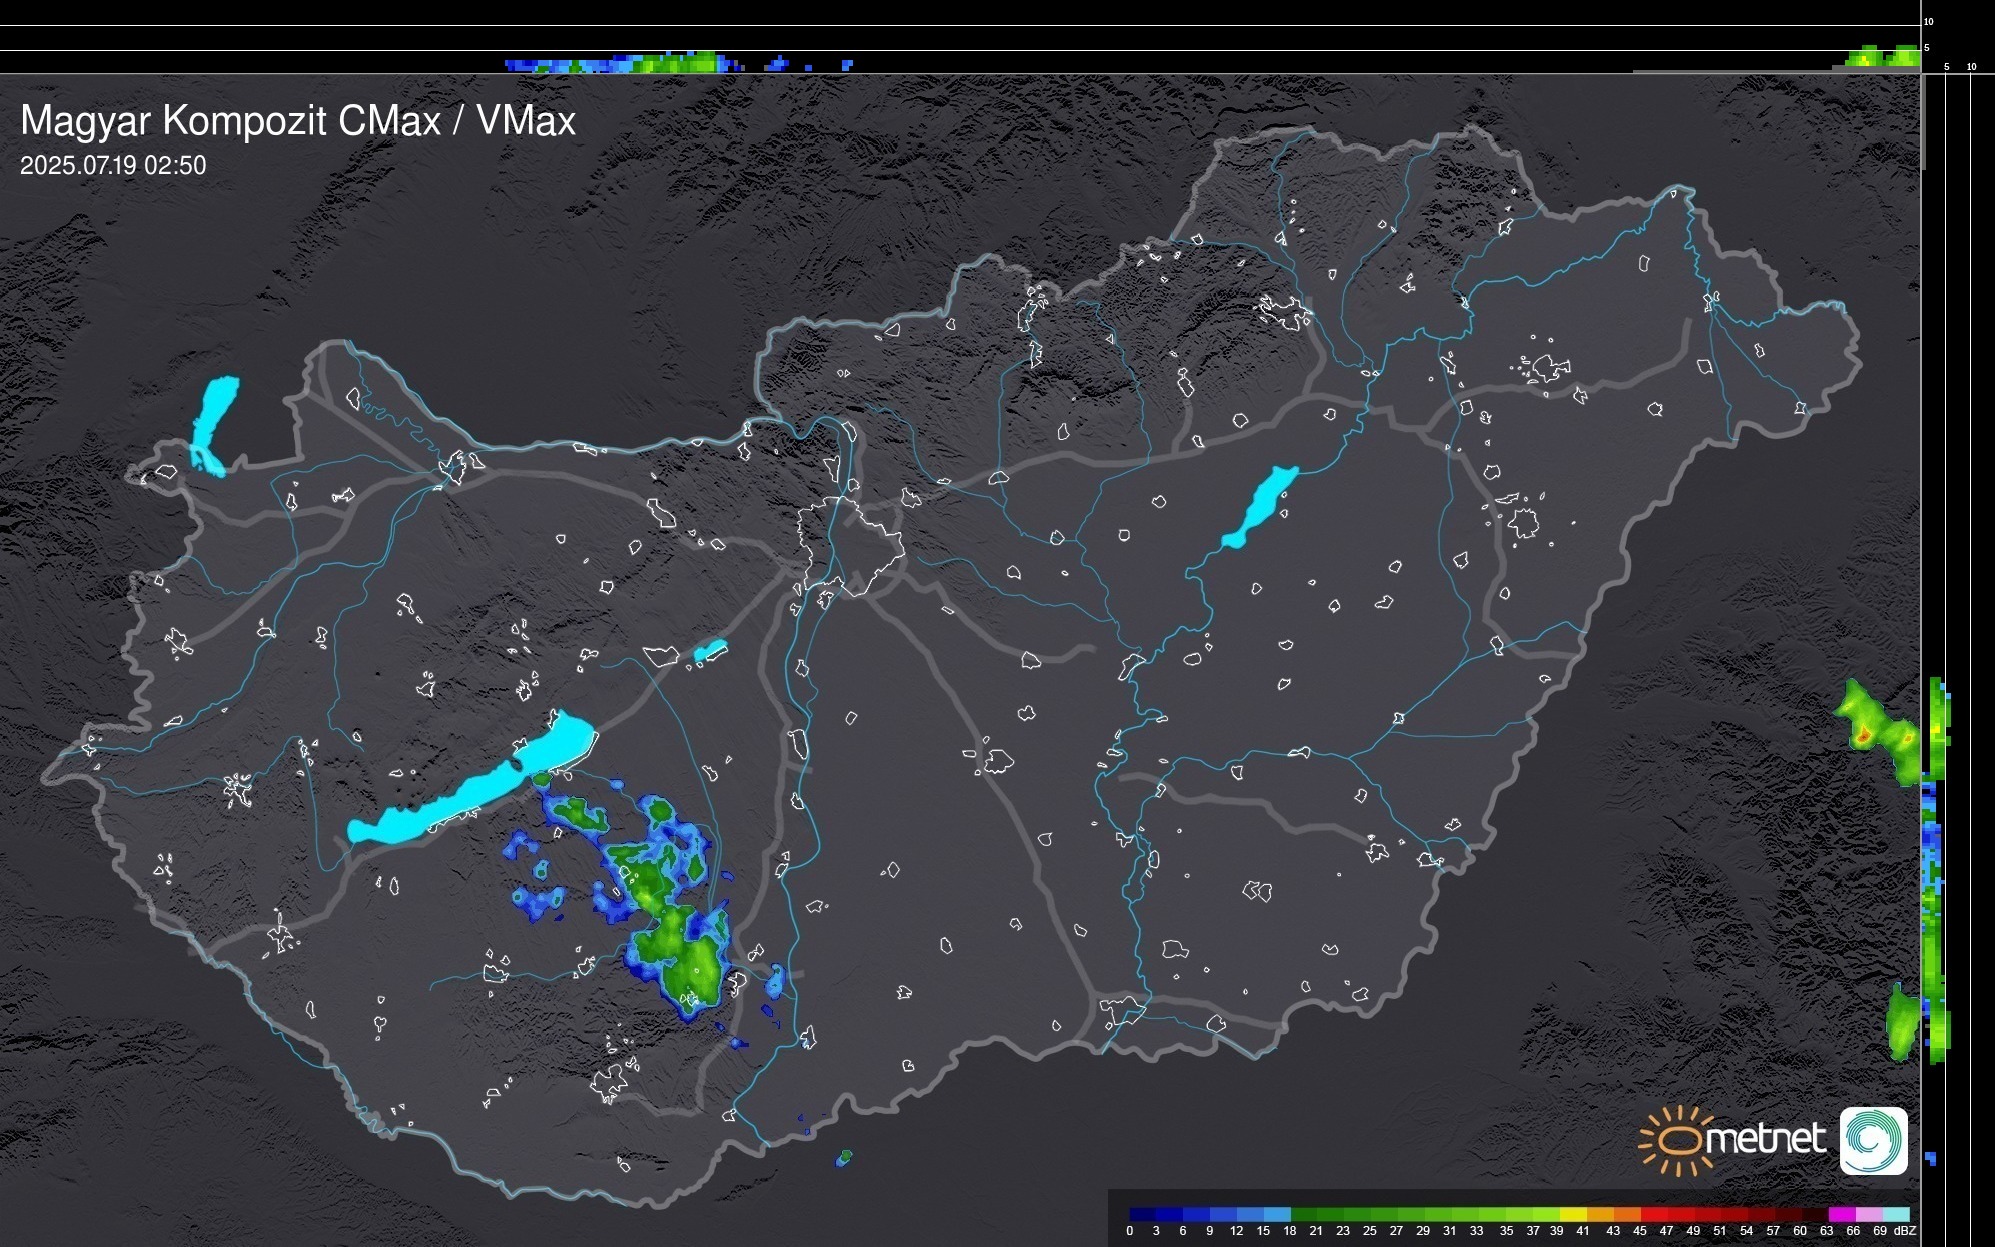Image resolution: width=1995 pixels, height=1247 pixels.
Task: Click the Magyar Kompozit CMax / VMax title
Action: [x=298, y=121]
